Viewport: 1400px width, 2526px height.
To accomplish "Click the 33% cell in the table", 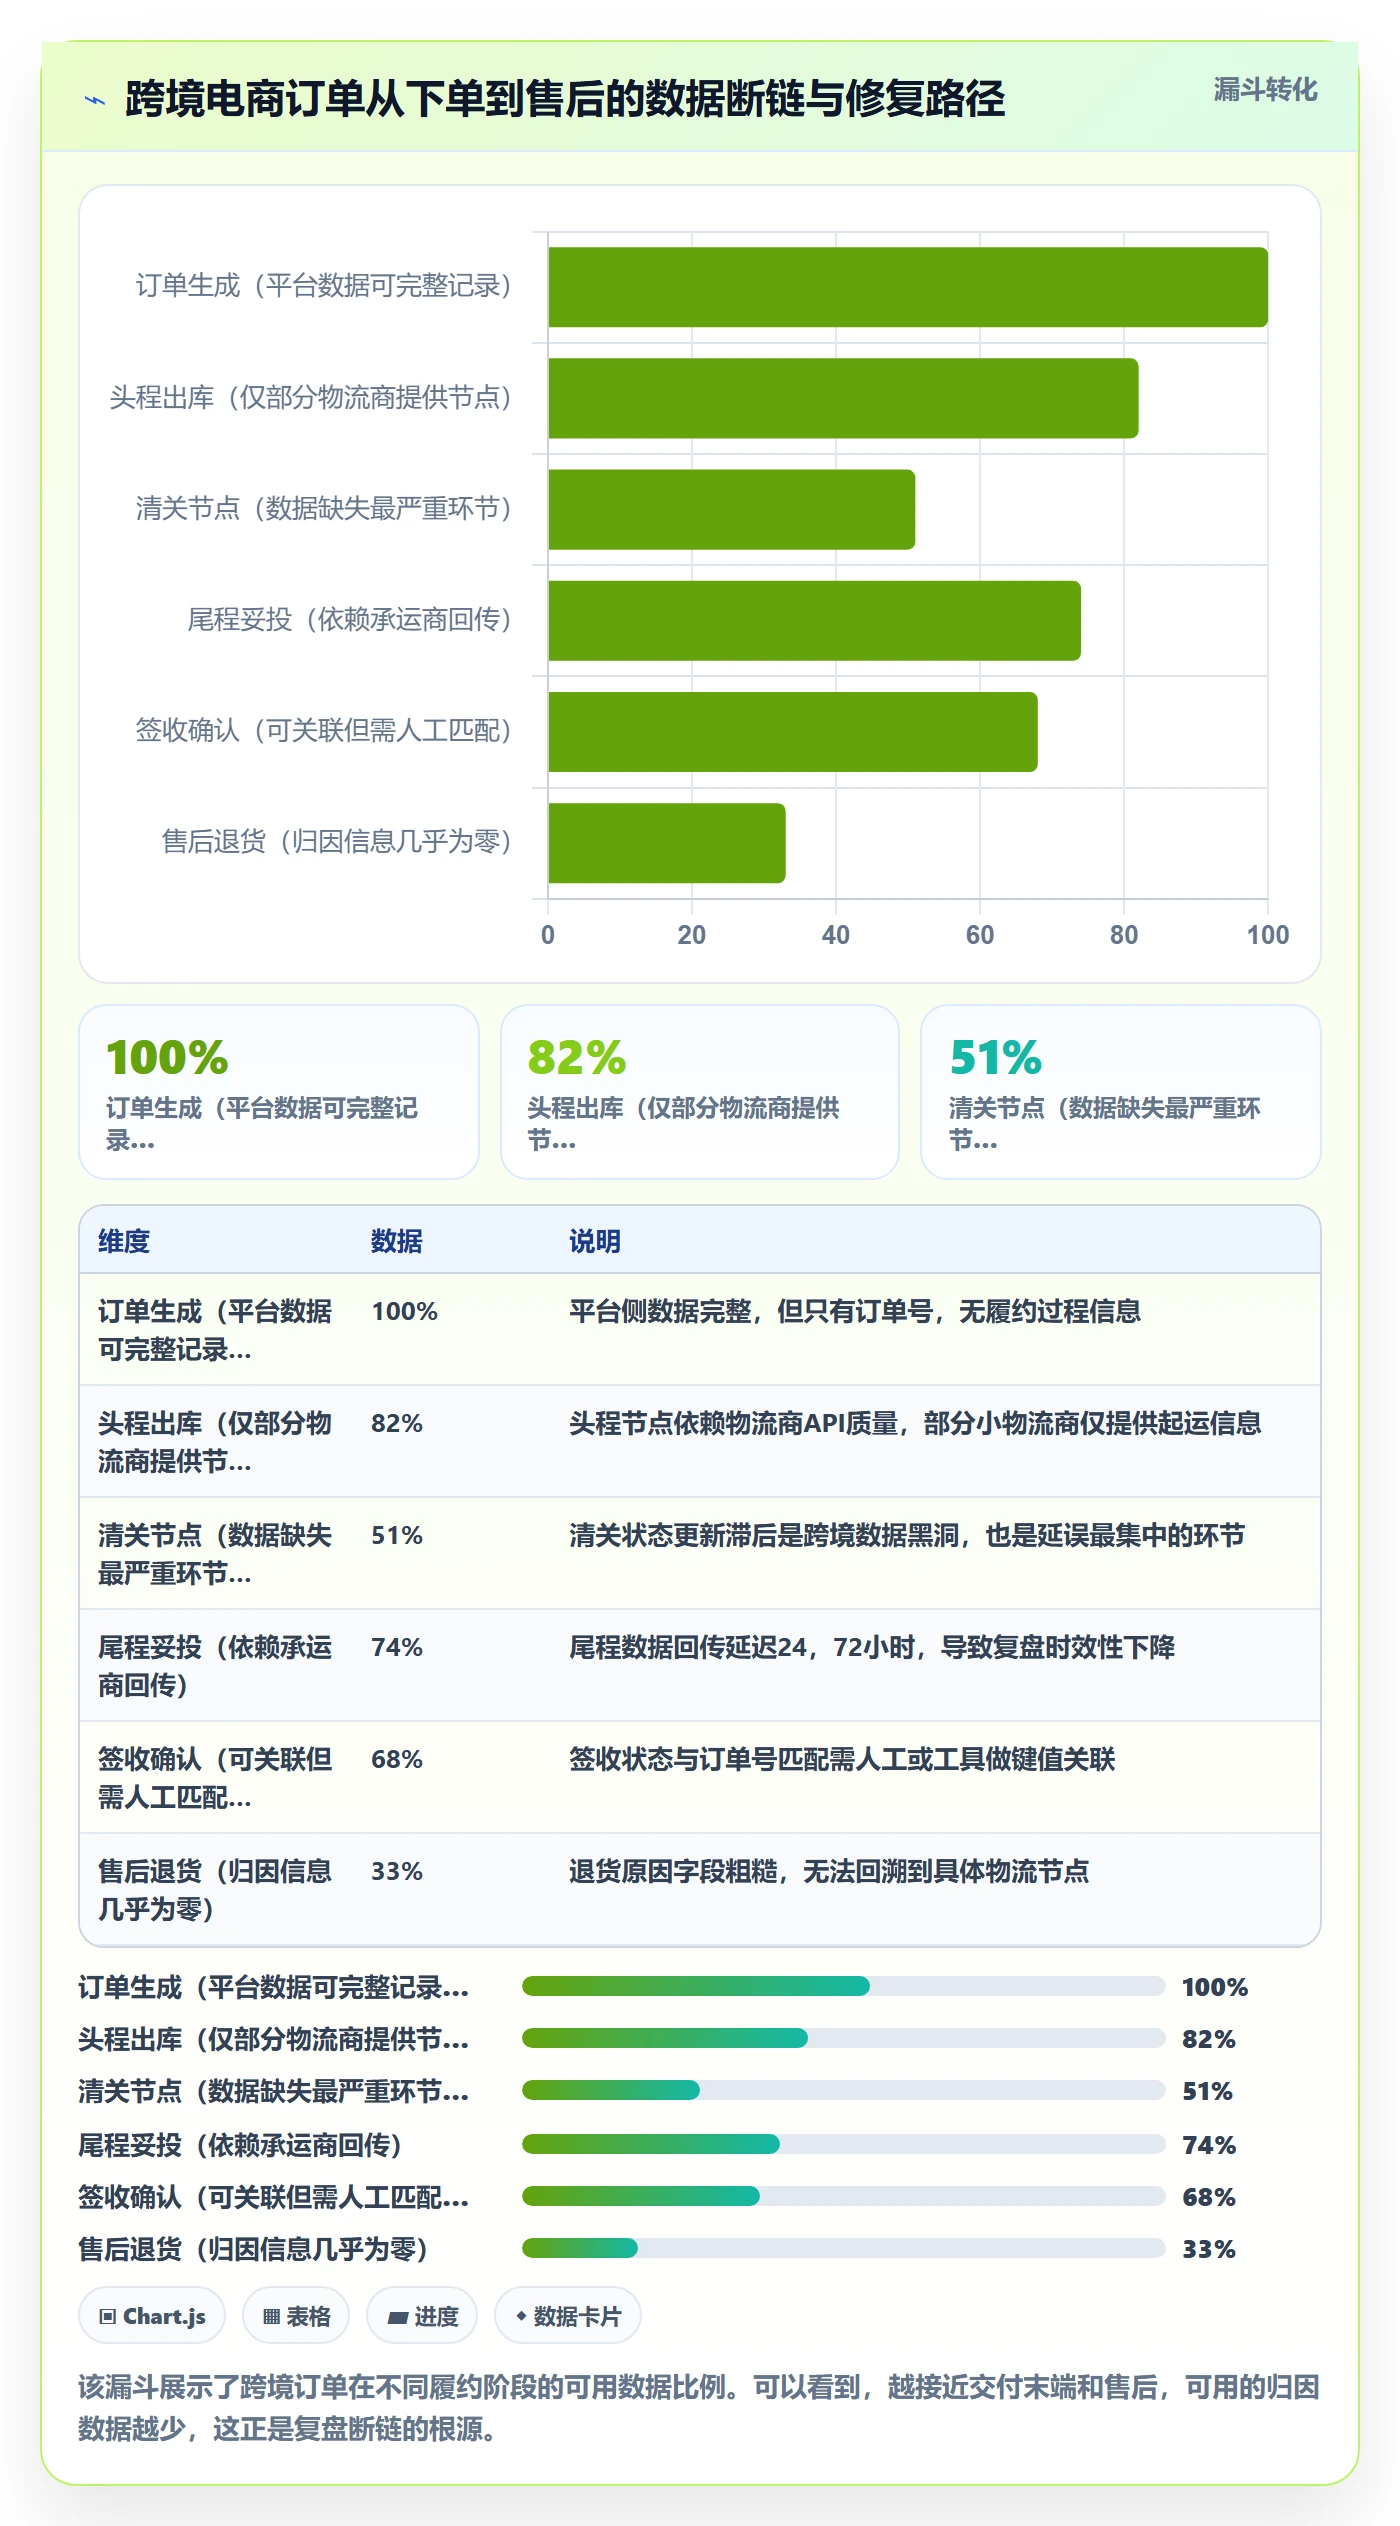I will tap(397, 1871).
